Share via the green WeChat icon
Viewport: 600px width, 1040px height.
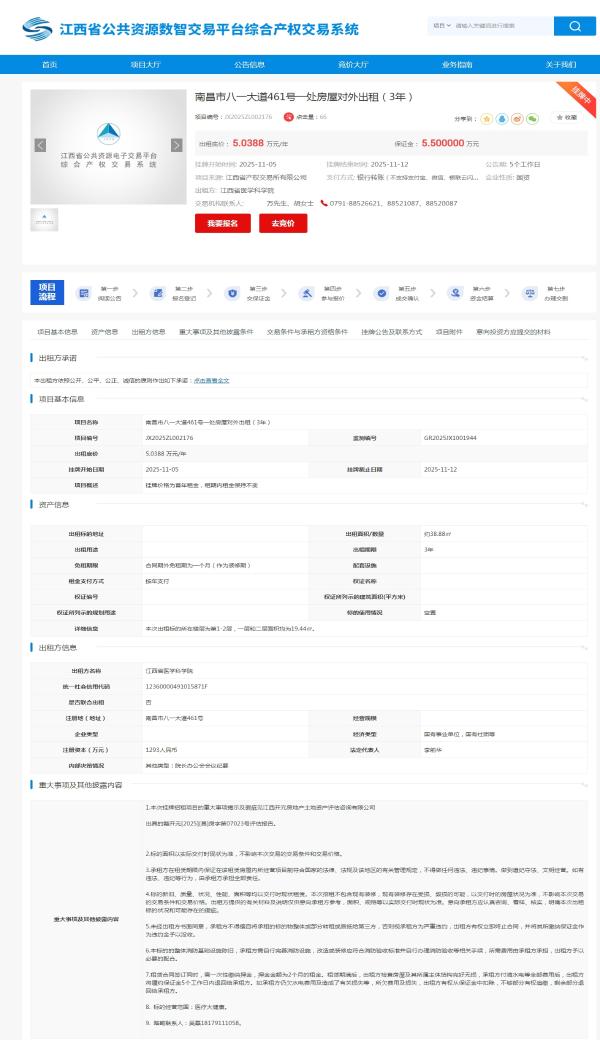(x=533, y=118)
